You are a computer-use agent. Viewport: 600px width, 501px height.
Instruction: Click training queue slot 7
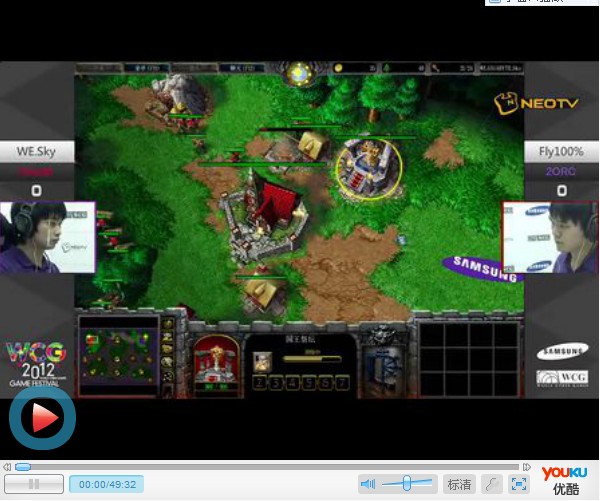tap(342, 383)
